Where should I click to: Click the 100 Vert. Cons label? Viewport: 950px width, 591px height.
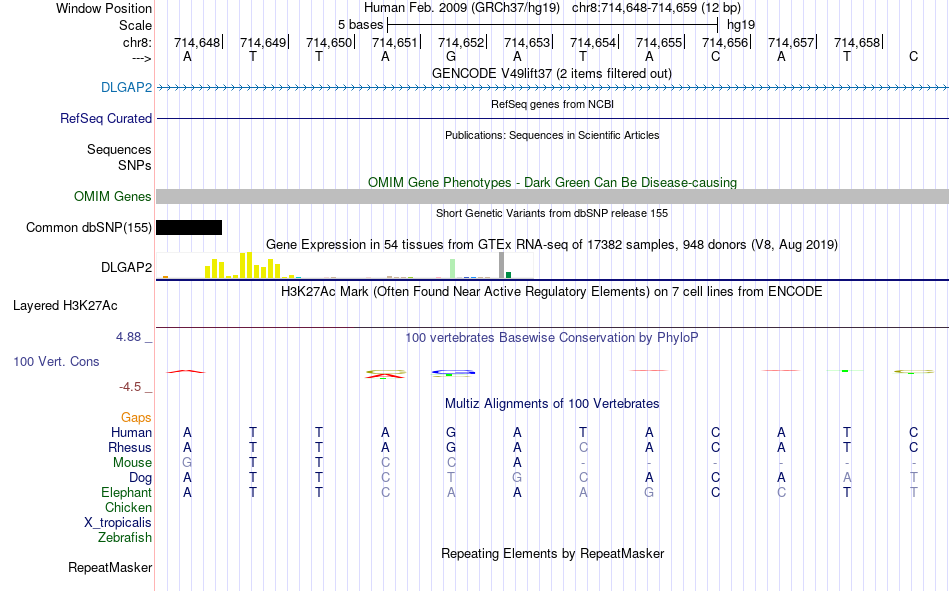[x=56, y=361]
